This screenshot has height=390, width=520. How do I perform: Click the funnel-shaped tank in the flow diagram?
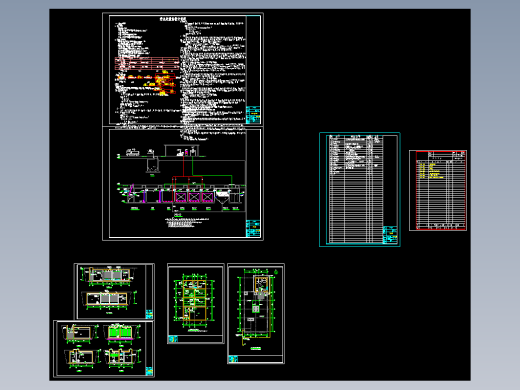223,197
